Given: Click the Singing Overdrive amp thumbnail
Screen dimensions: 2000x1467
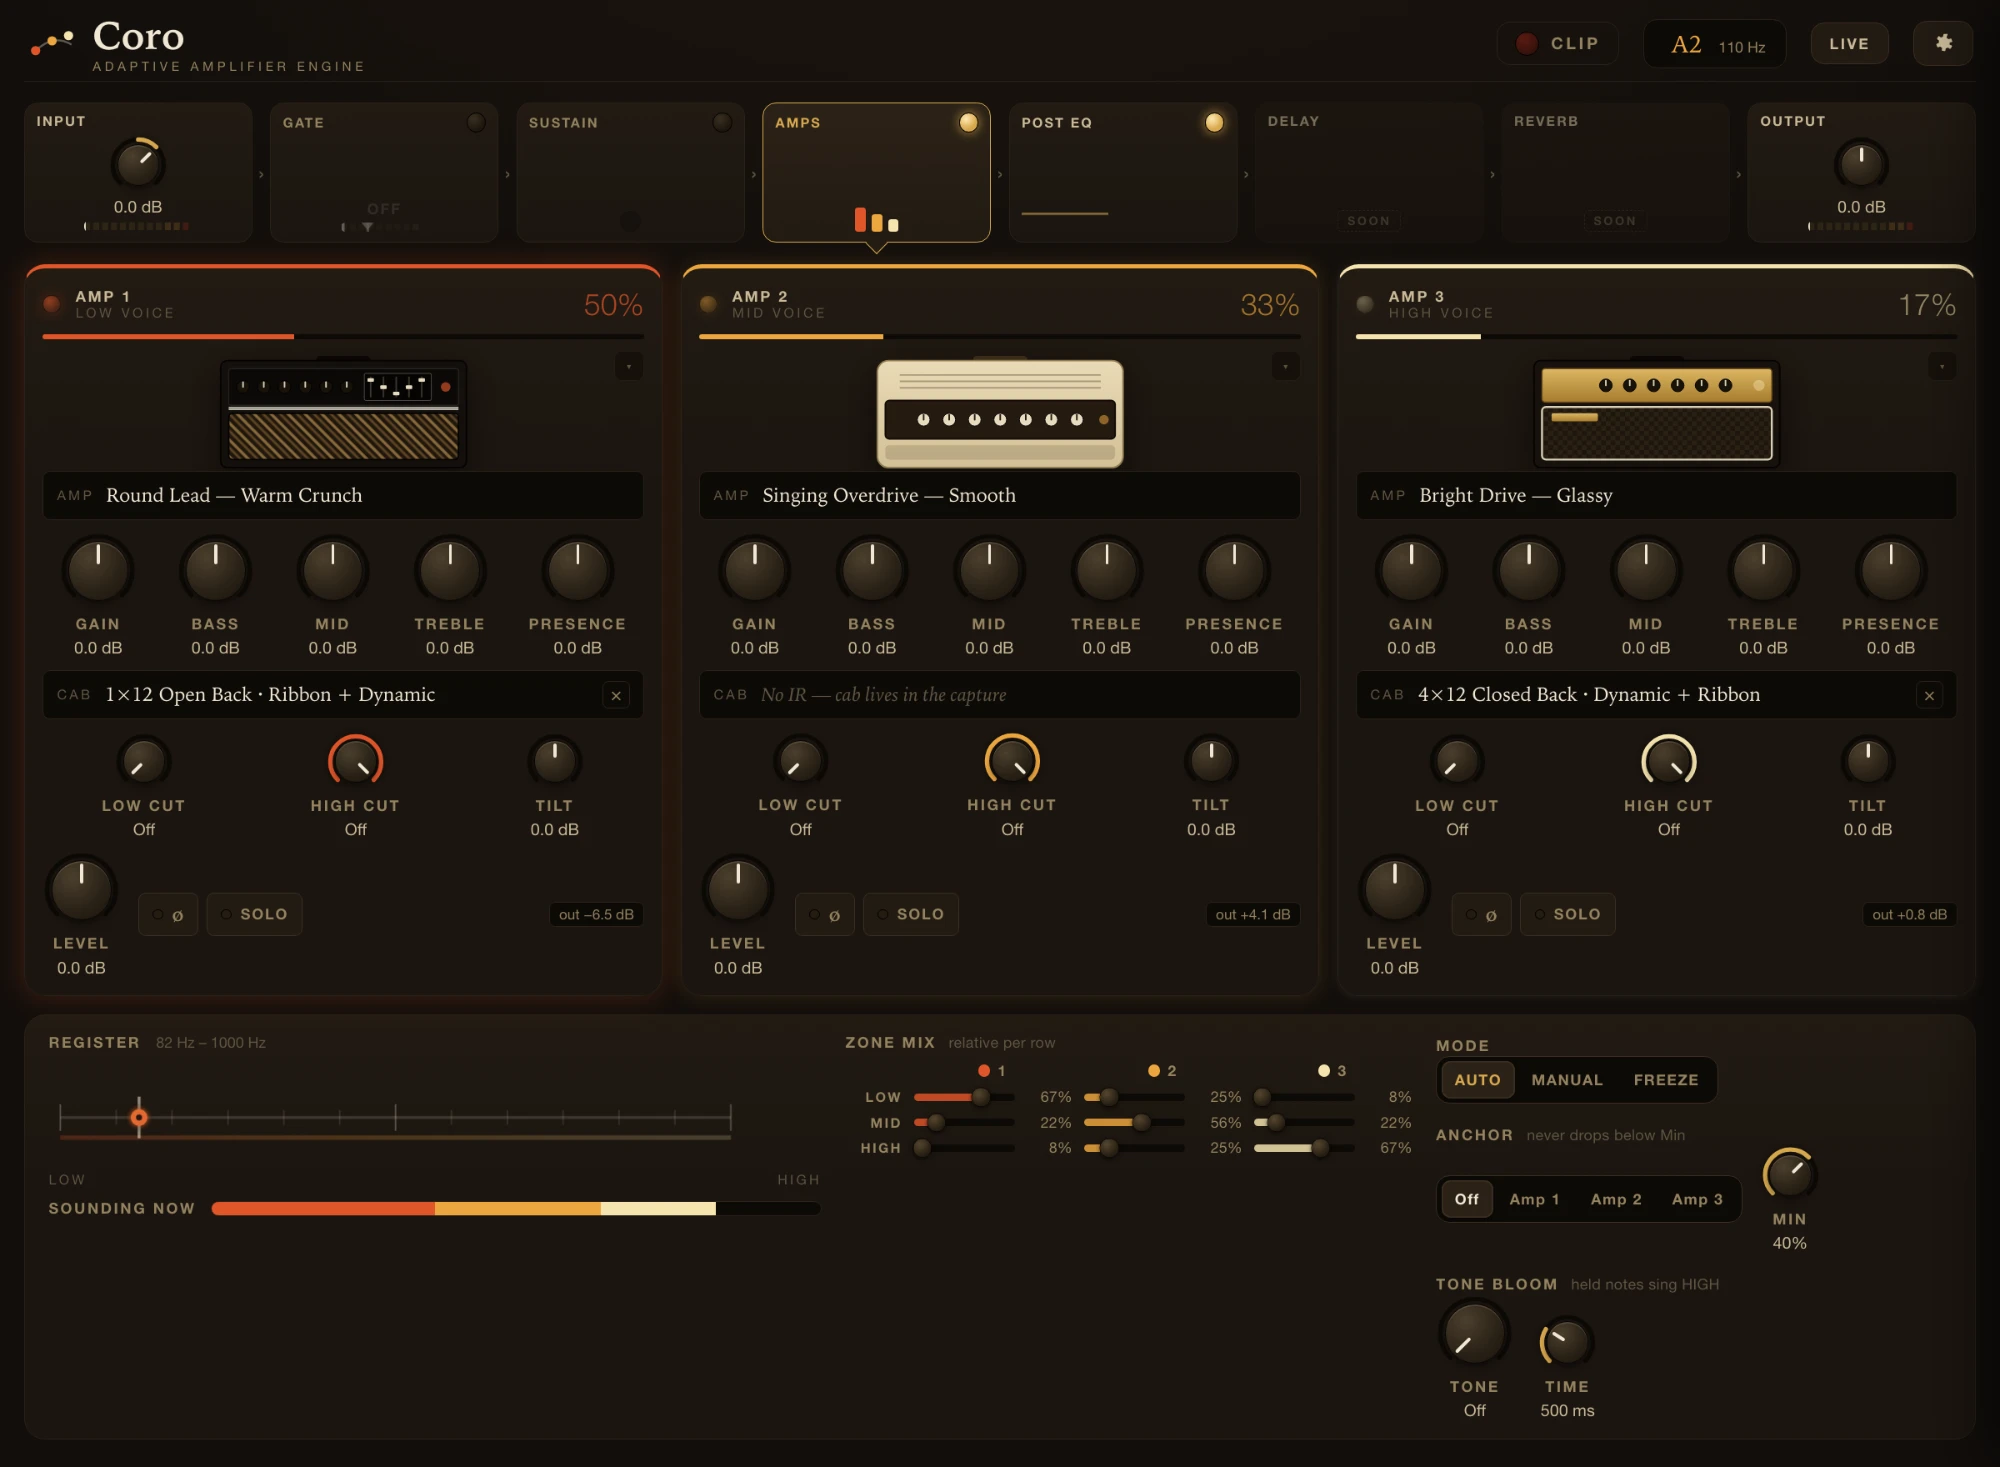Looking at the screenshot, I should 1000,413.
